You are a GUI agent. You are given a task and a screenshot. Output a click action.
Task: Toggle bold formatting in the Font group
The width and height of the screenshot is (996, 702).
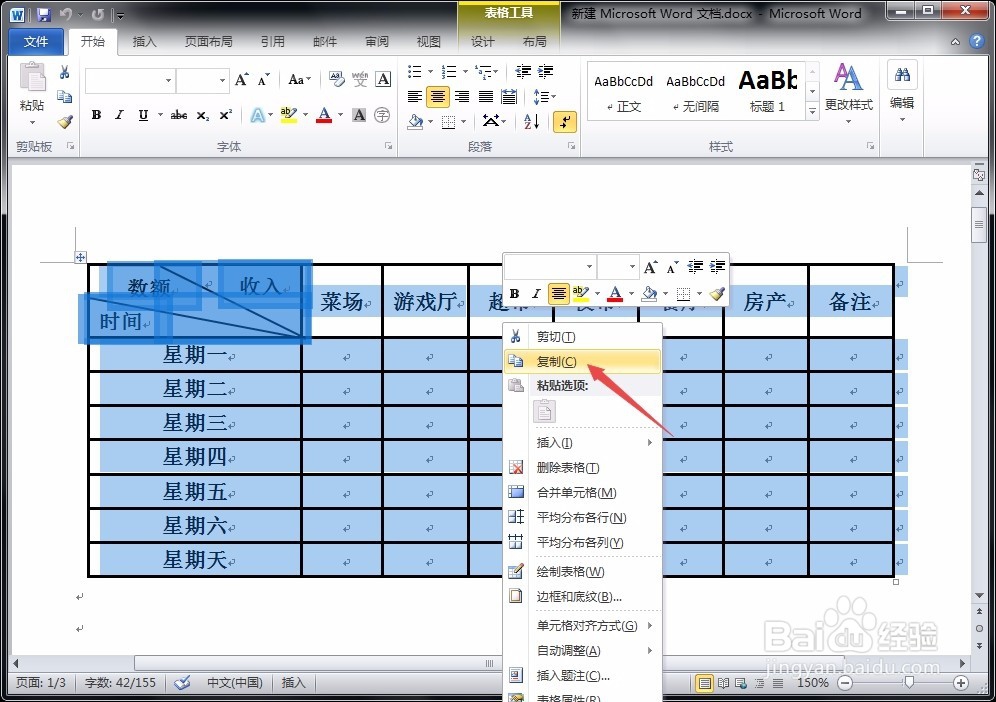pos(95,115)
